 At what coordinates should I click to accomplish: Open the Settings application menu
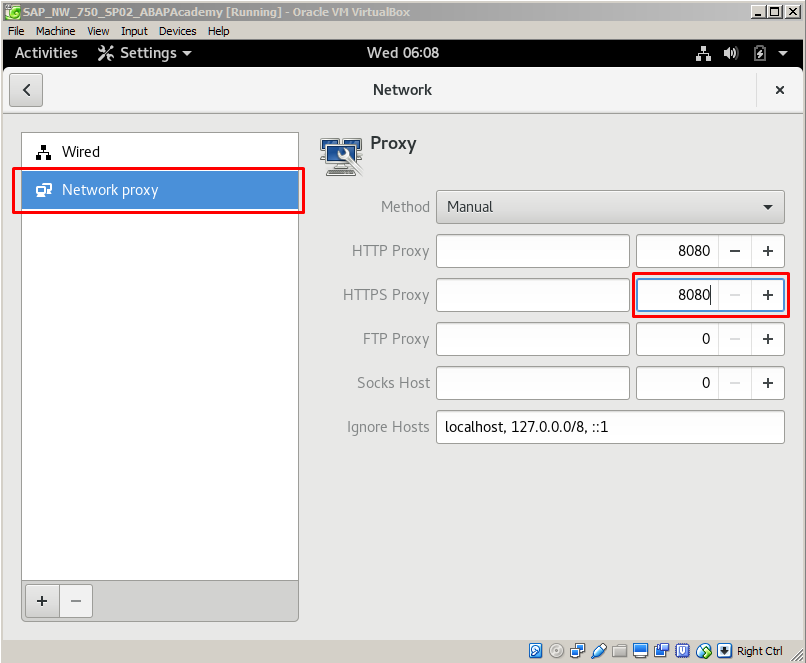coord(145,53)
